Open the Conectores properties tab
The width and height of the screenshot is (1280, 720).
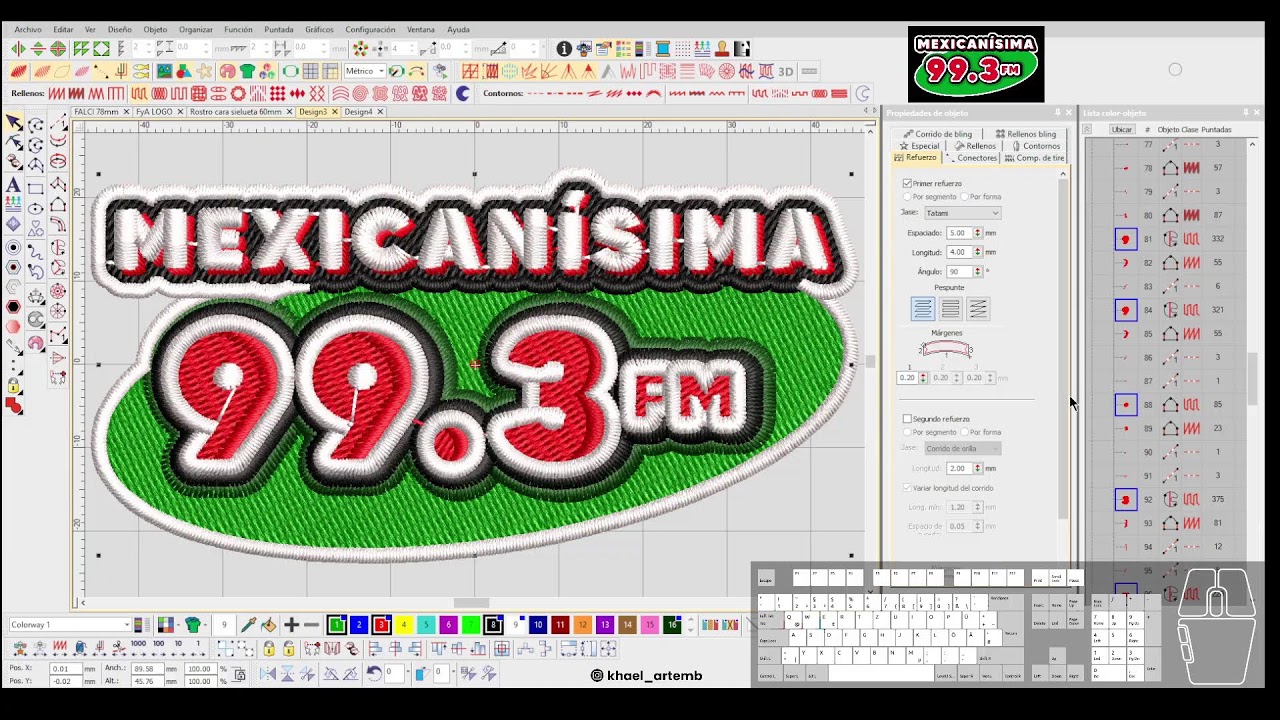[972, 158]
